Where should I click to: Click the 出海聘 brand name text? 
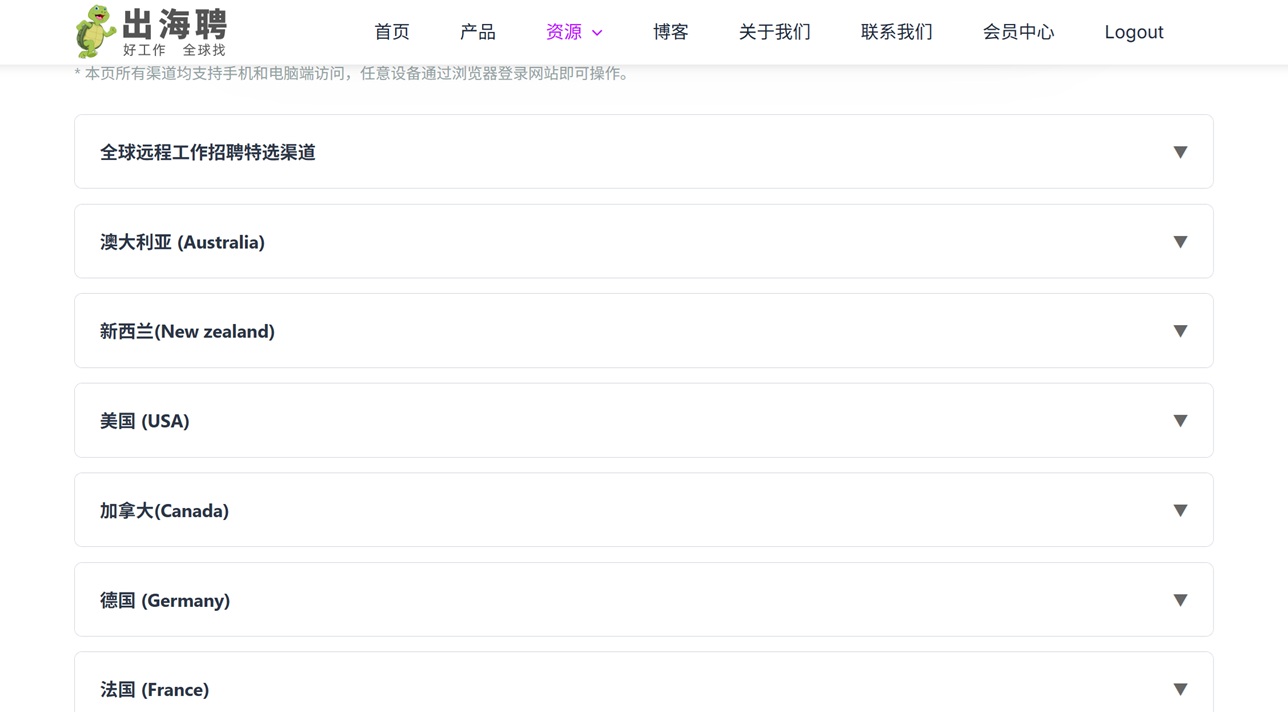175,24
